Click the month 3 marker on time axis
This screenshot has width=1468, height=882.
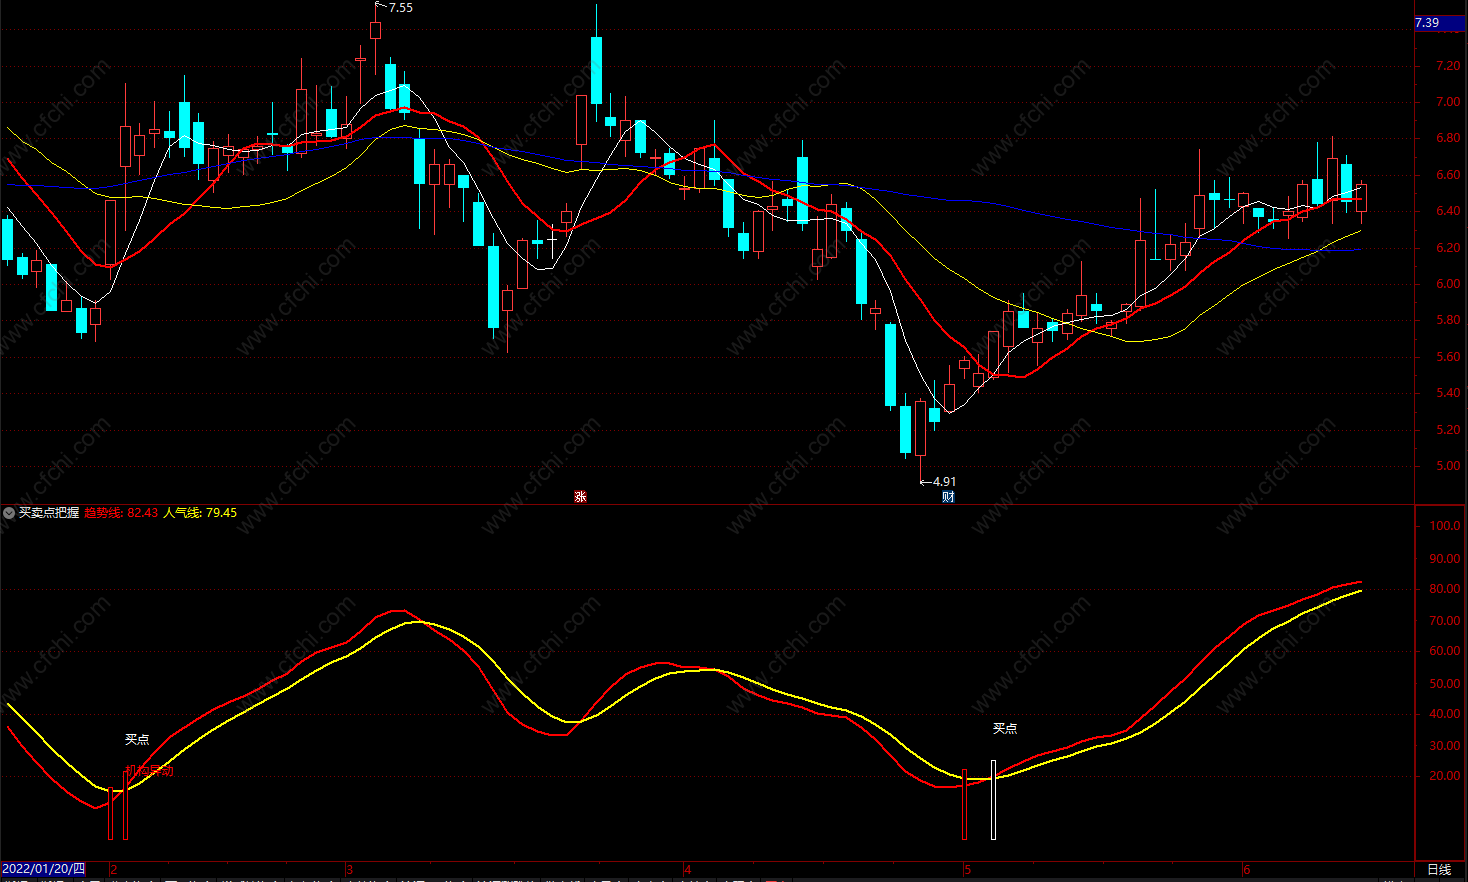(350, 870)
